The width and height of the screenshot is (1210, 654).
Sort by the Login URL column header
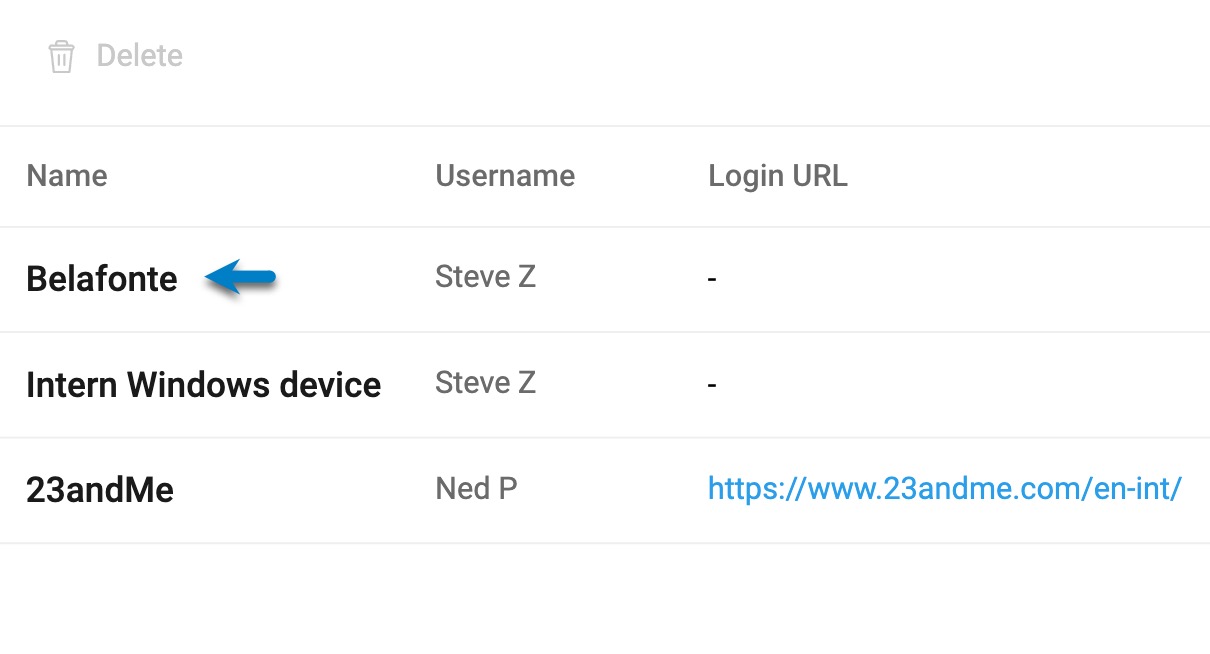tap(778, 176)
